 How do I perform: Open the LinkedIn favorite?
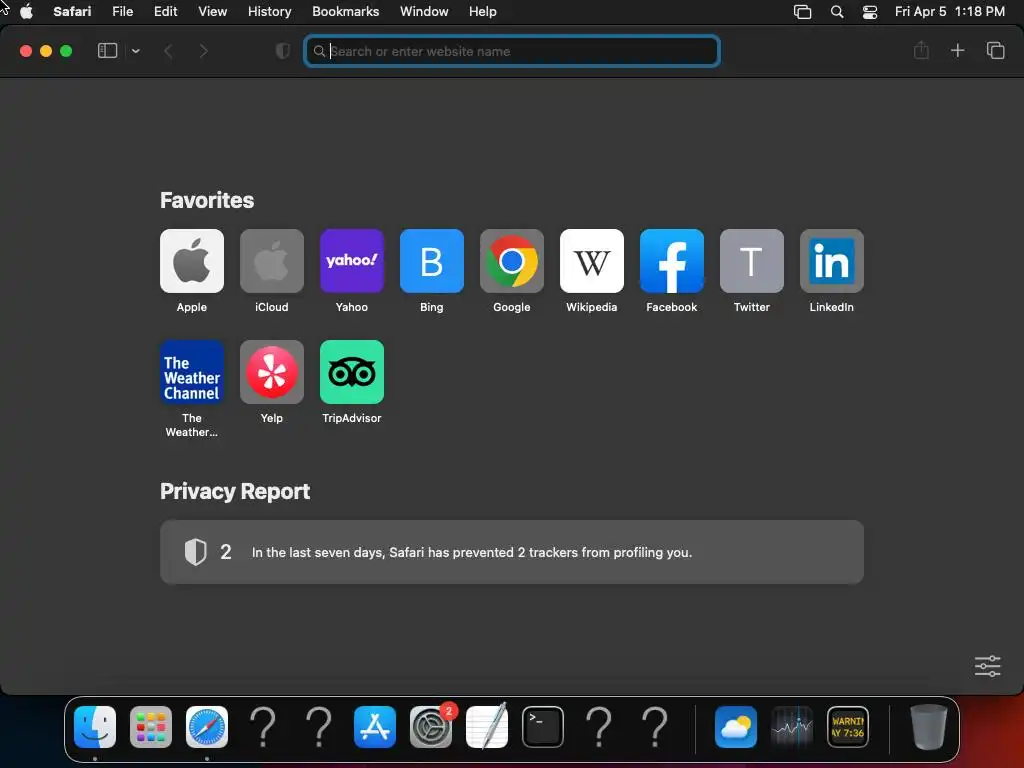click(831, 261)
